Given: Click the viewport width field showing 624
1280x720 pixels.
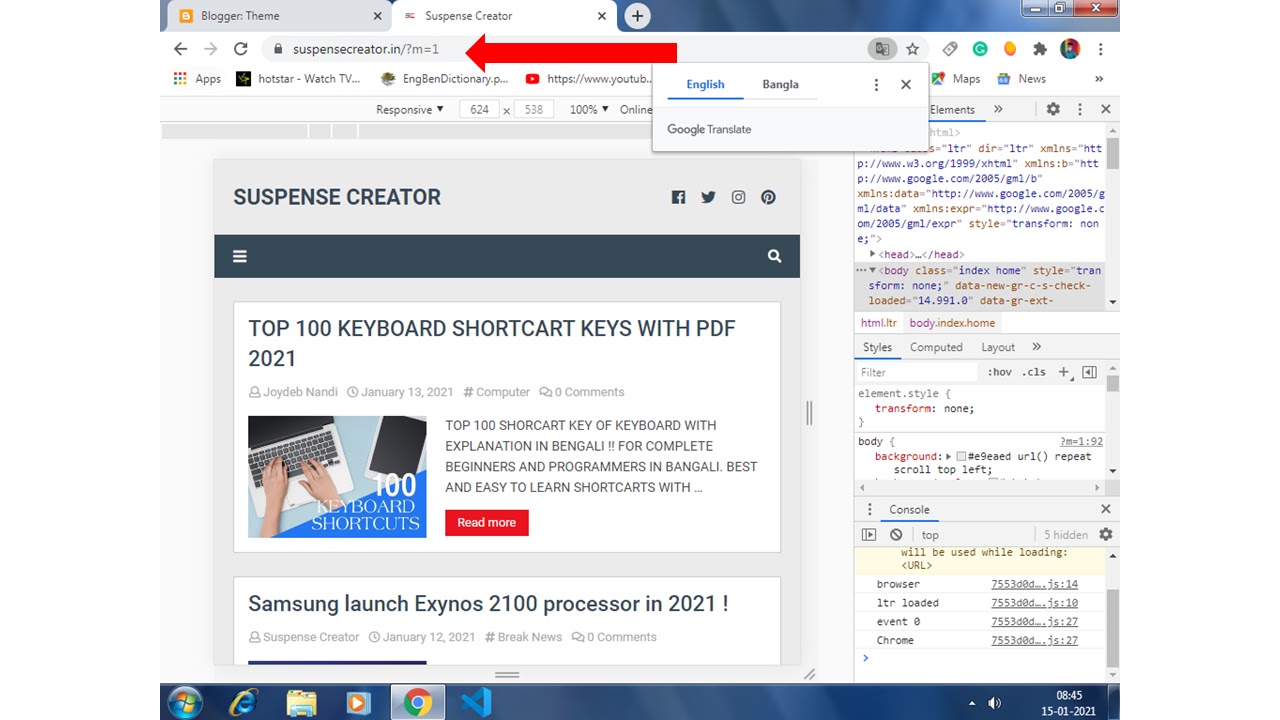Looking at the screenshot, I should coord(479,109).
